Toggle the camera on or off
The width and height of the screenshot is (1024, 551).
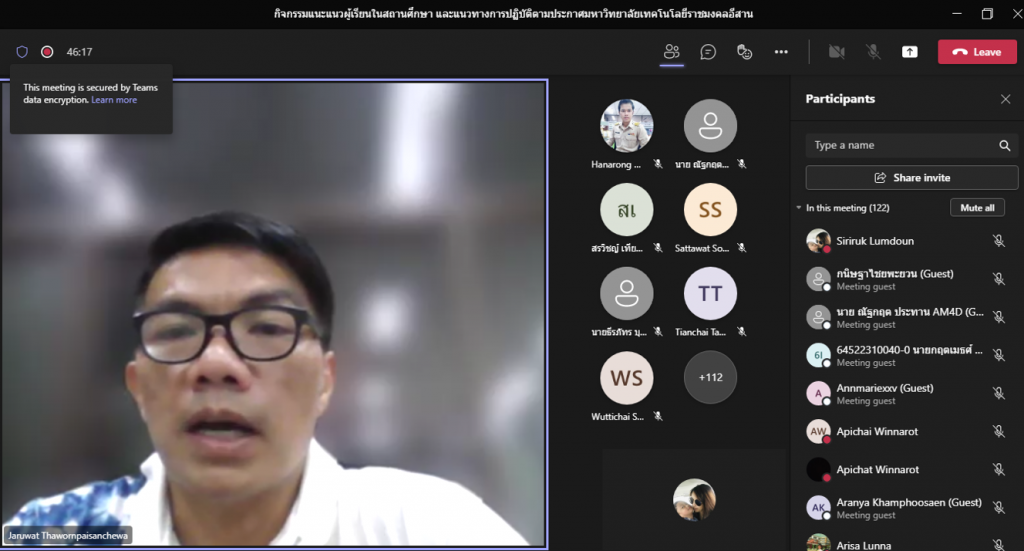[x=836, y=52]
